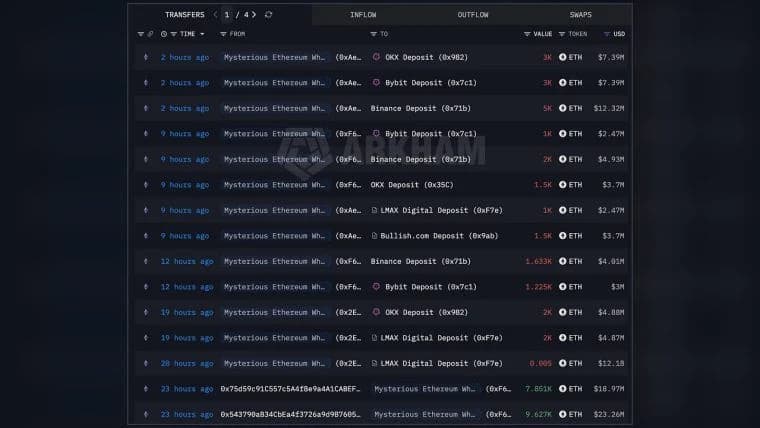Go to previous page of transfers
Image resolution: width=760 pixels, height=428 pixels.
(x=215, y=15)
